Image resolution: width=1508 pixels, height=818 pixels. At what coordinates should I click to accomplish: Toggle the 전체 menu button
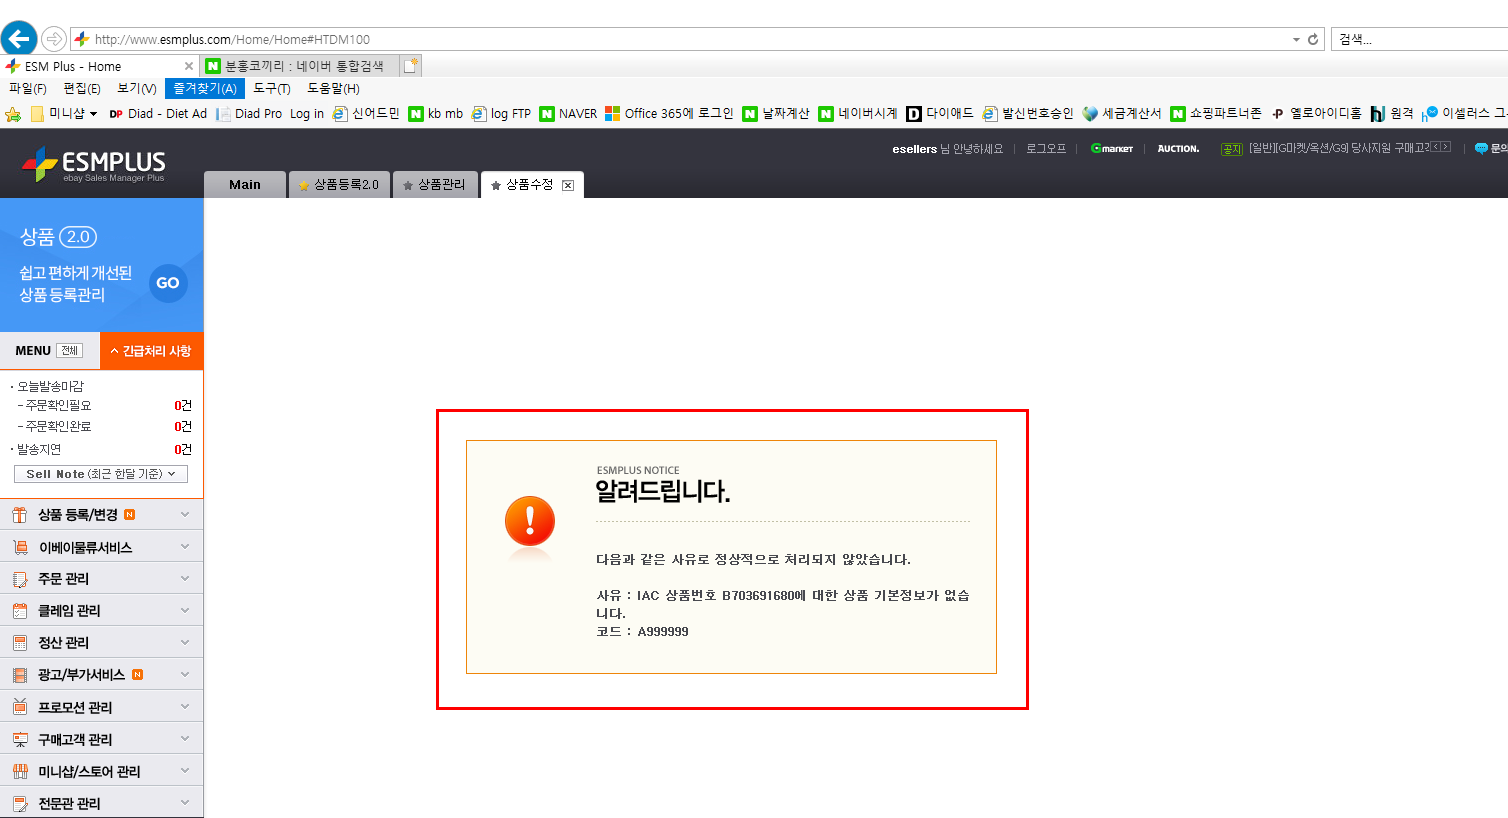tap(70, 351)
